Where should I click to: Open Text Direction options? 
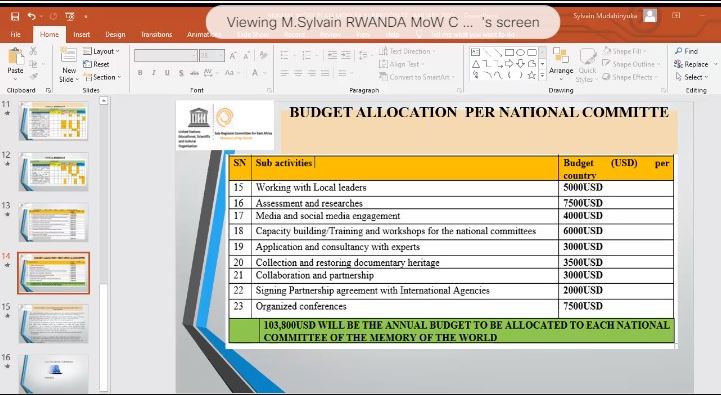tap(407, 51)
